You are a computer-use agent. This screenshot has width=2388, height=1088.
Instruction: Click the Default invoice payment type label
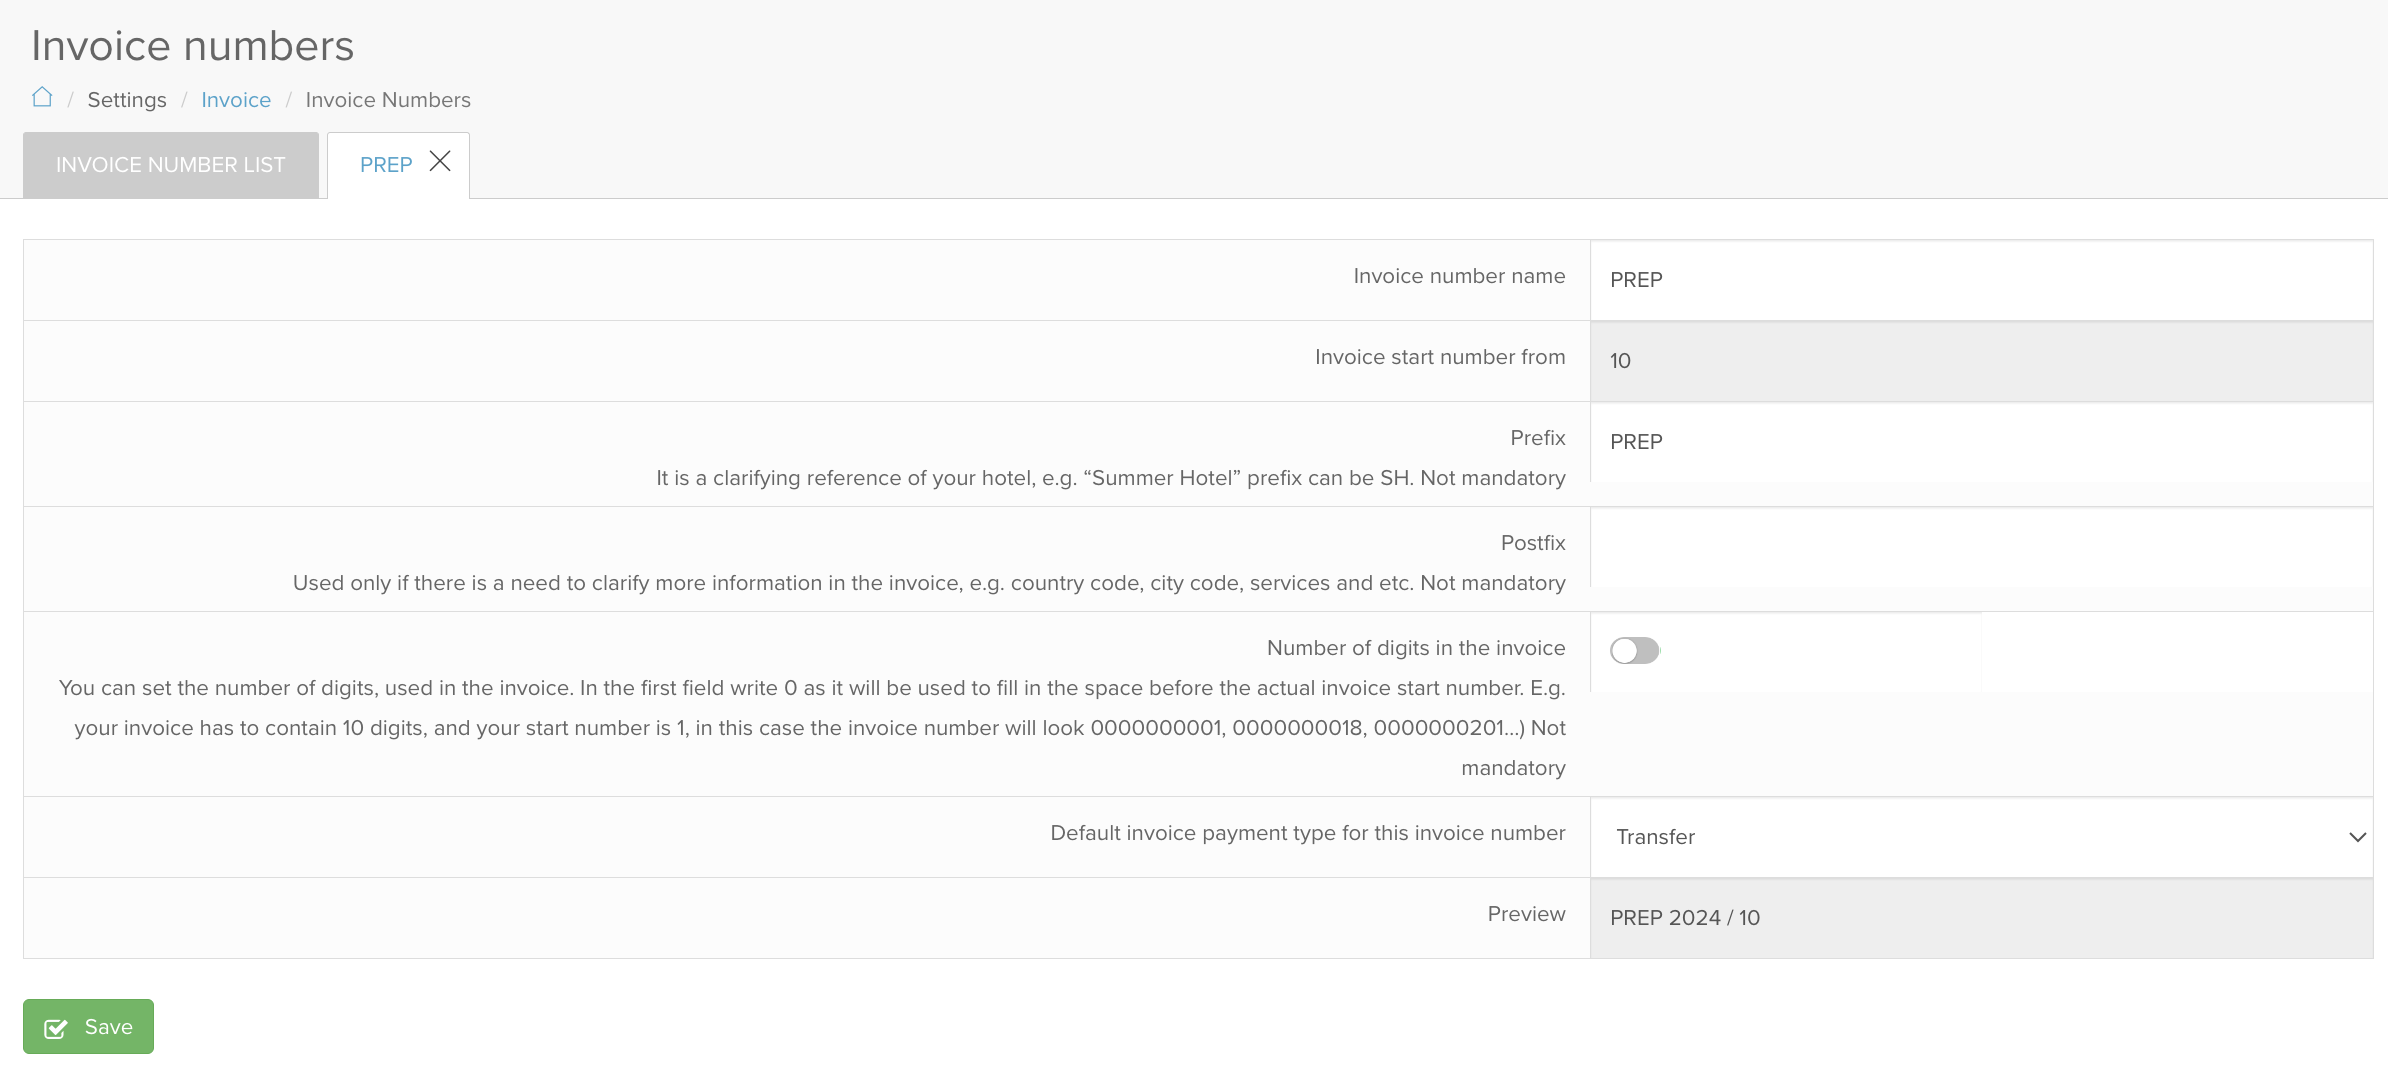coord(1307,833)
